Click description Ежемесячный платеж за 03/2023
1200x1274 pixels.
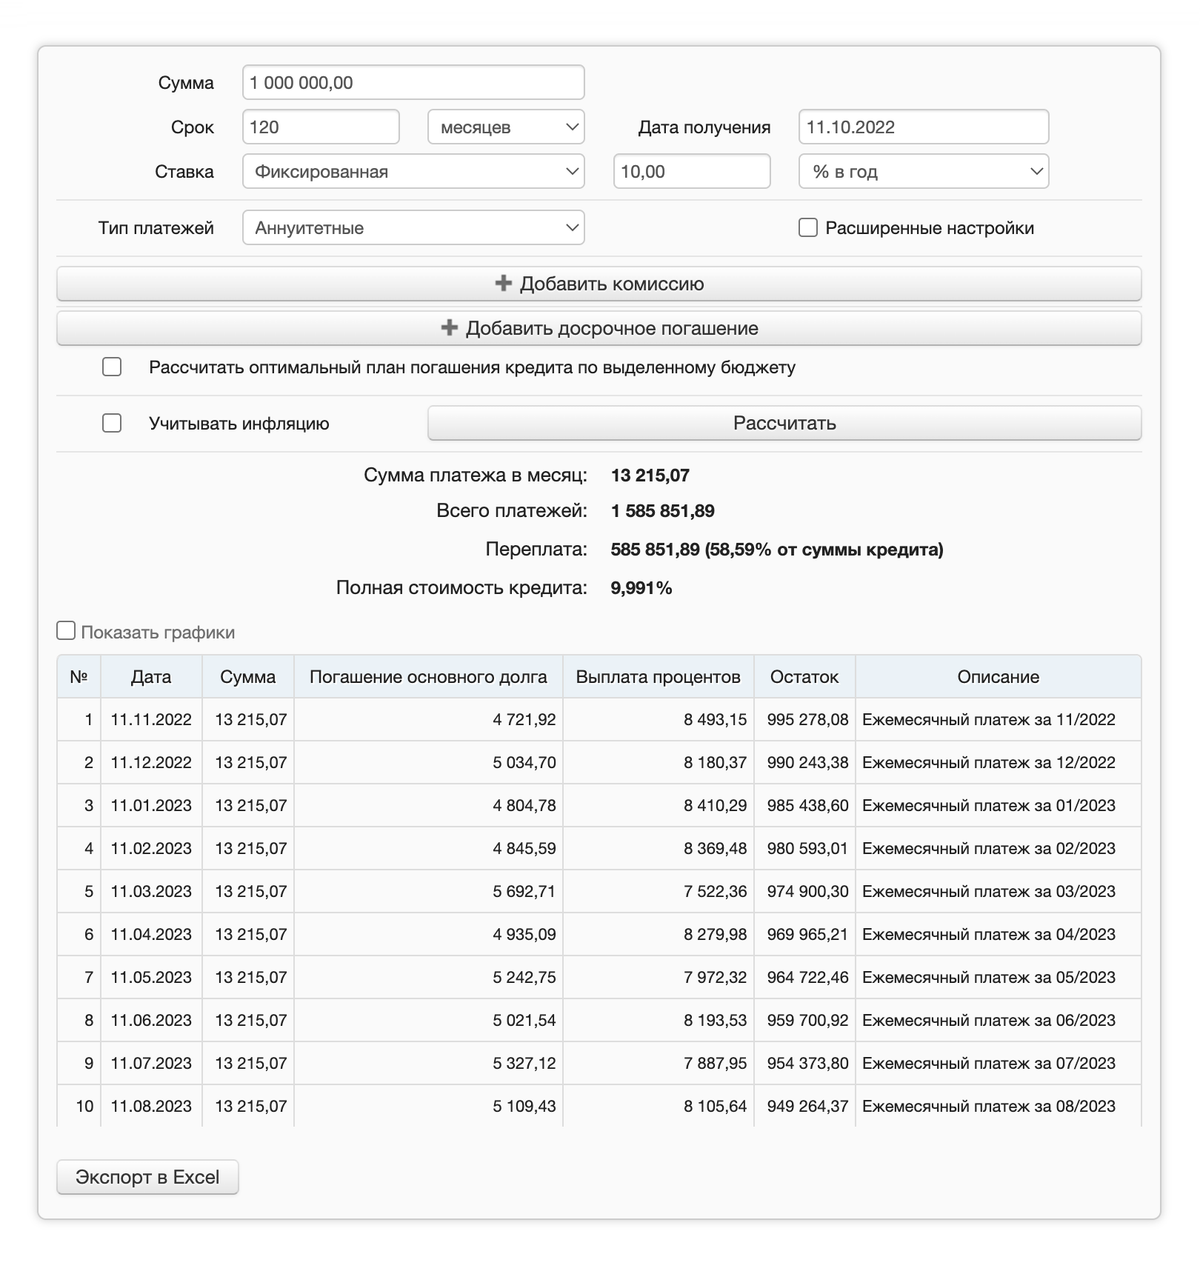coord(989,892)
